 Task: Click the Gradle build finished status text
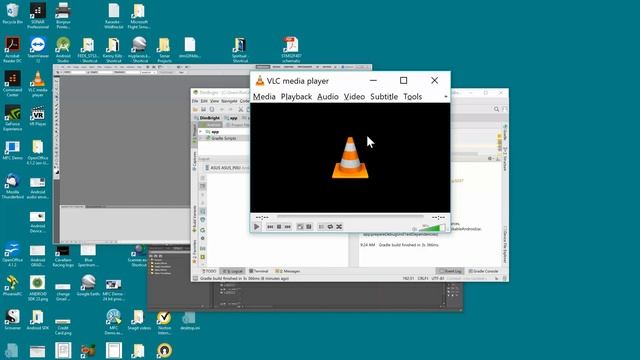point(244,278)
